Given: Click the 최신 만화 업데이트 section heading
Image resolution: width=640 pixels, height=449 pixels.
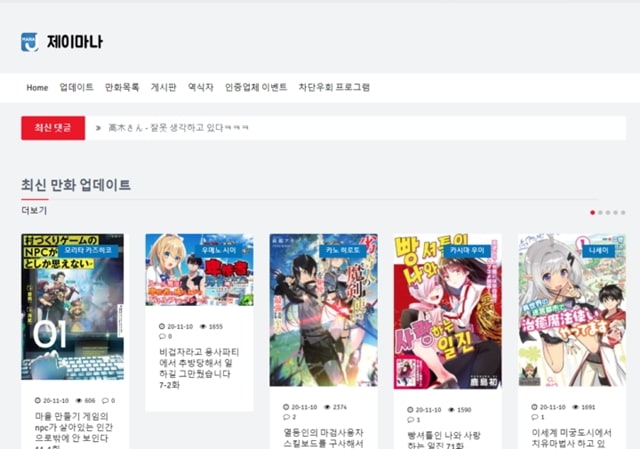Looking at the screenshot, I should (x=76, y=185).
